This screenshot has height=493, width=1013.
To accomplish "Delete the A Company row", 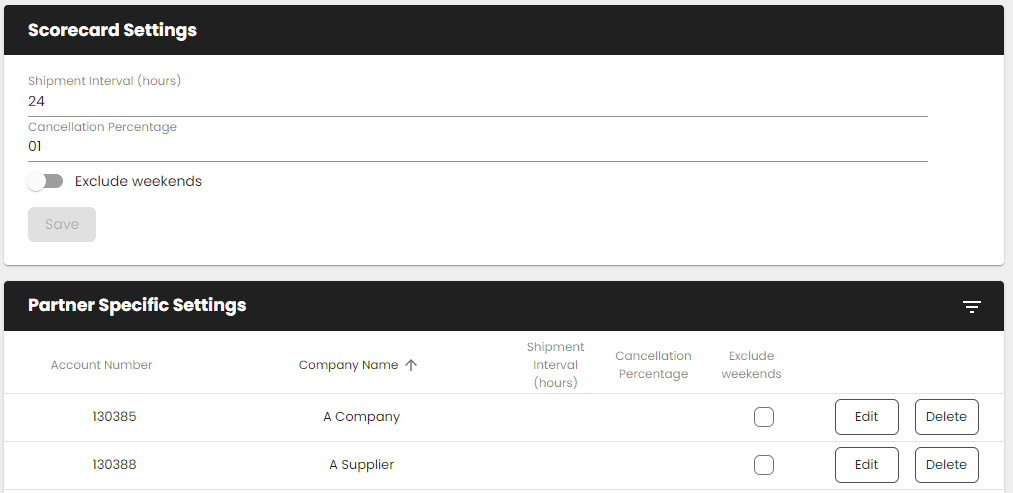I will point(946,417).
